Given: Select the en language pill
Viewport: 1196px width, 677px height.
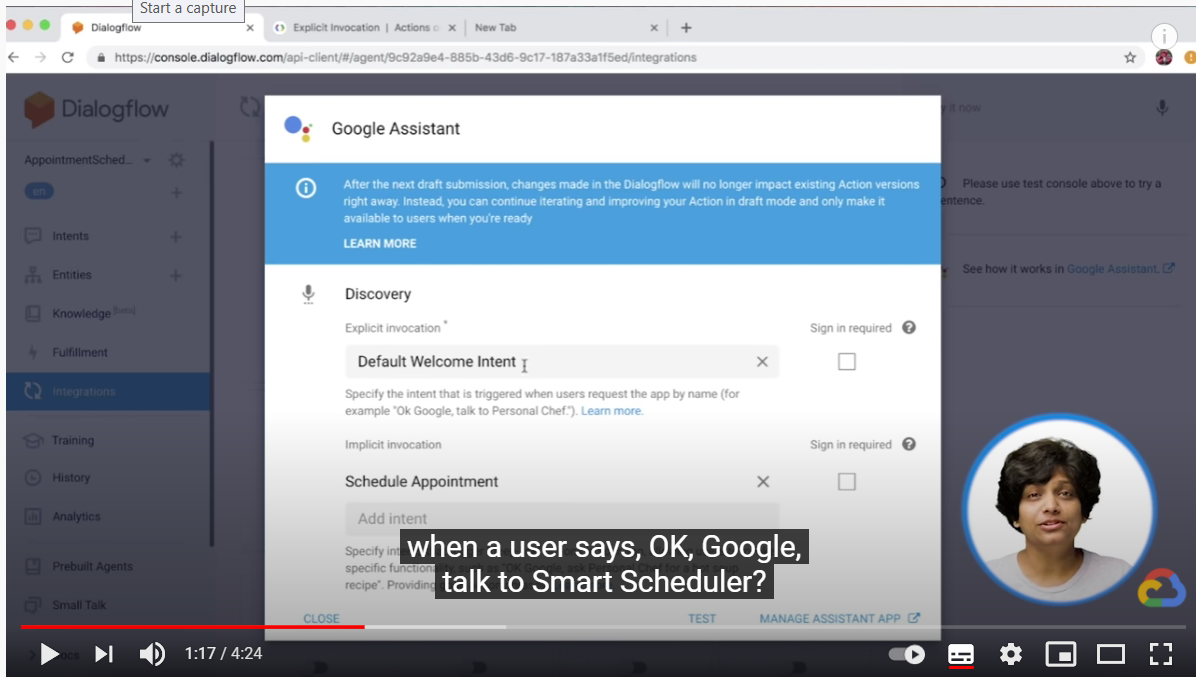Looking at the screenshot, I should click(x=39, y=191).
